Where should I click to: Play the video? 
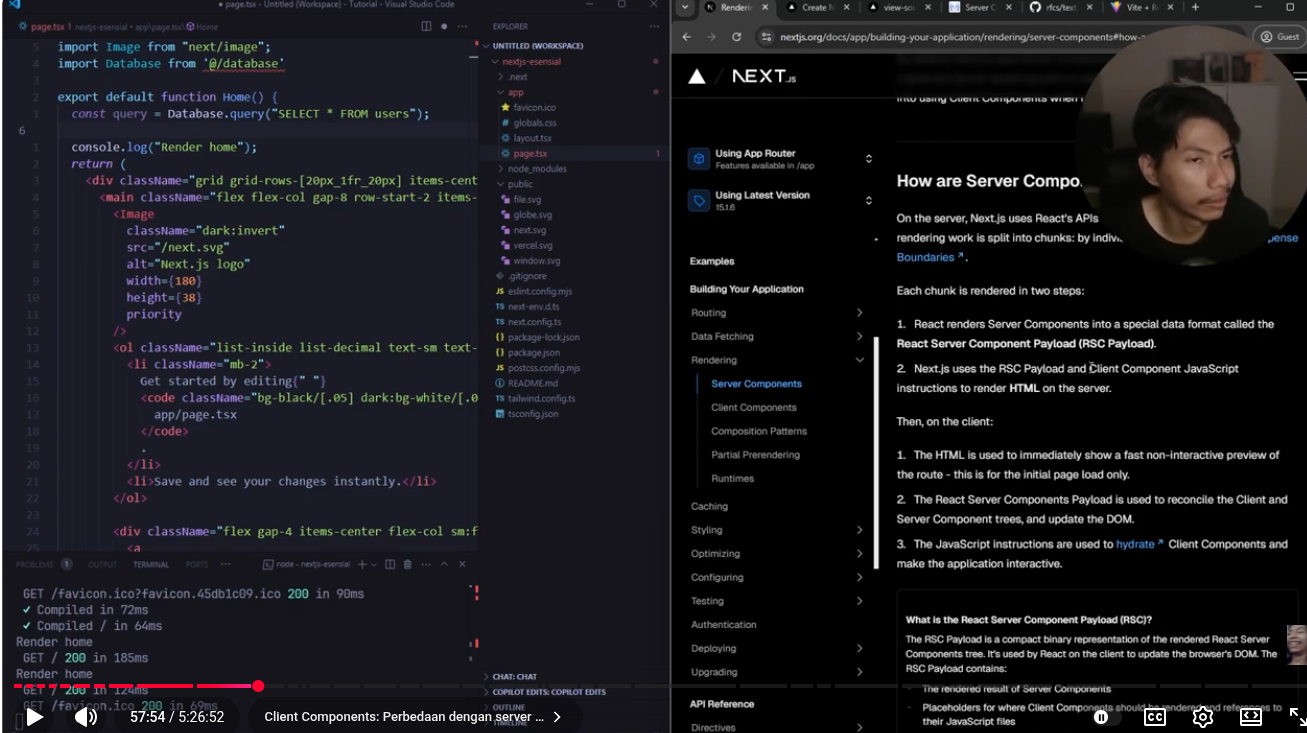[34, 716]
